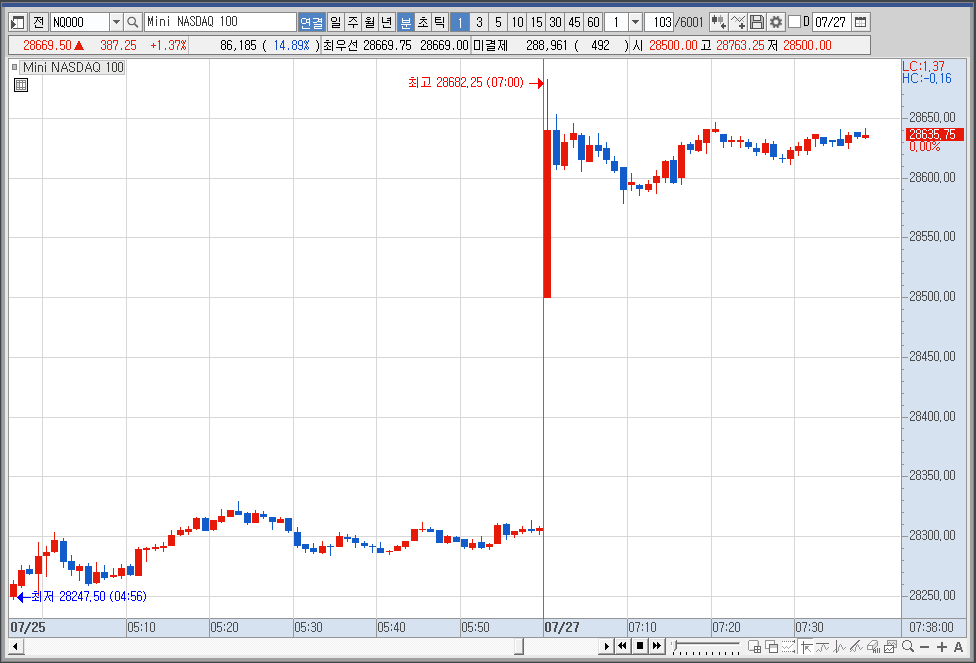Select the 45-minute interval button
The height and width of the screenshot is (663, 976).
pyautogui.click(x=575, y=22)
